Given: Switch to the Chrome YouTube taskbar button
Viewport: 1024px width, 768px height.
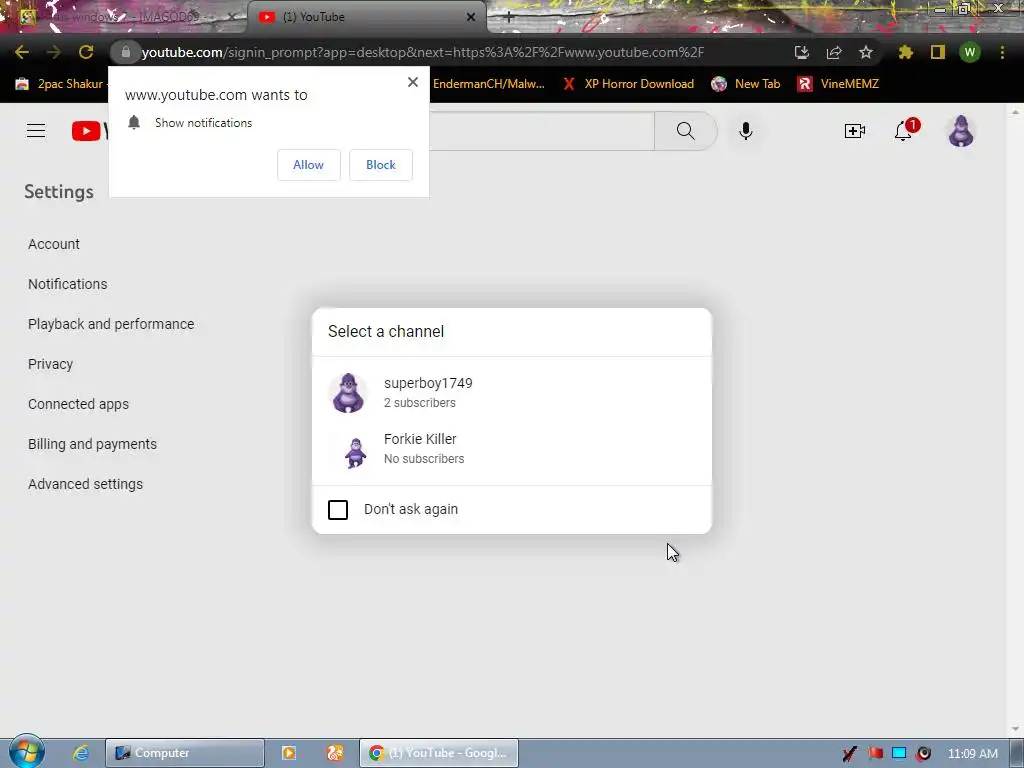Looking at the screenshot, I should [x=439, y=753].
